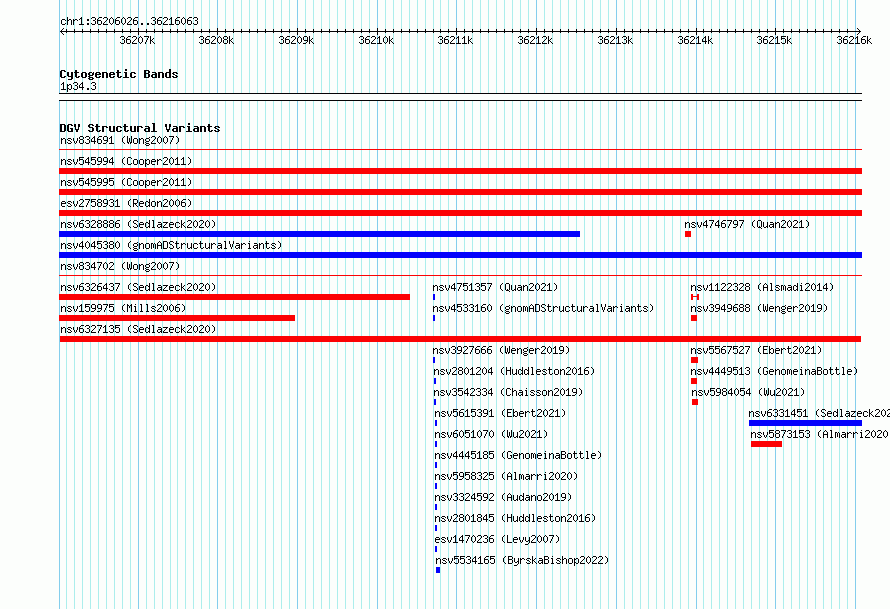Viewport: 890px width, 609px height.
Task: Select the 1p34.3 band label
Action: pos(78,86)
